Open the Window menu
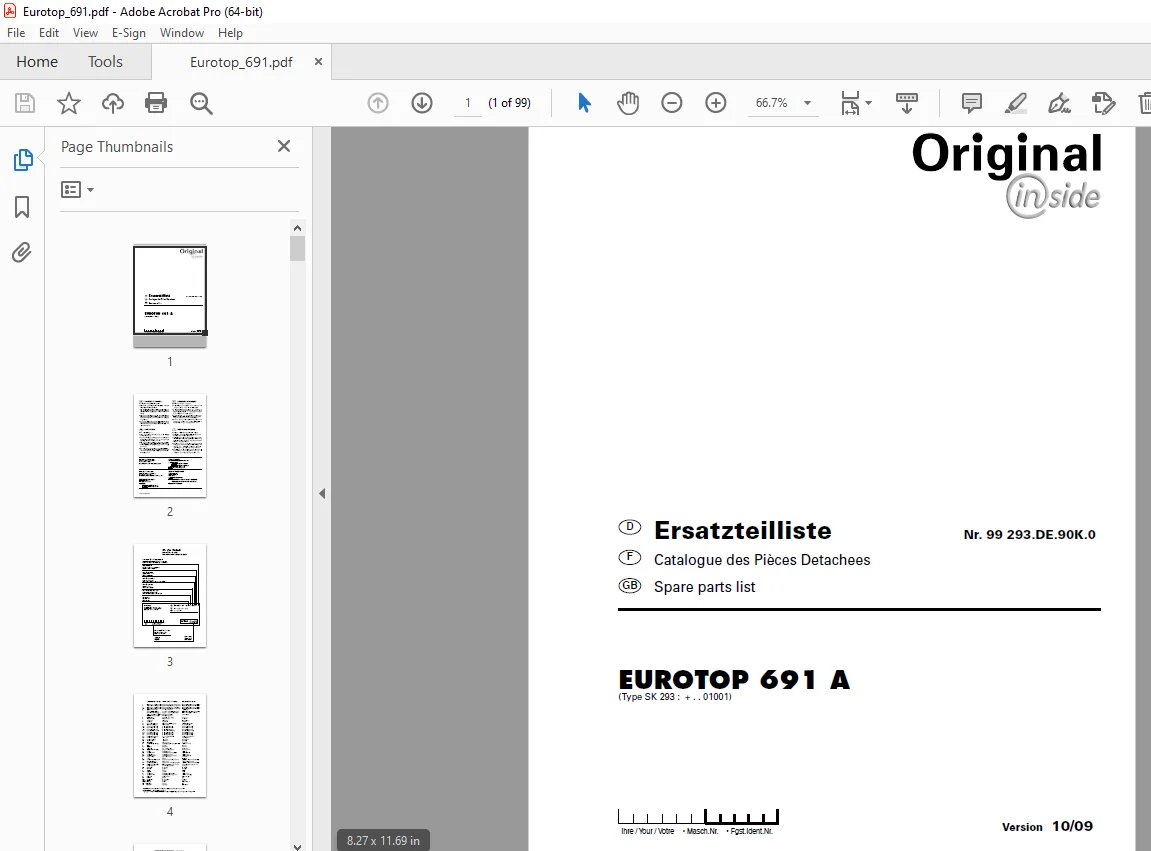 pyautogui.click(x=181, y=32)
